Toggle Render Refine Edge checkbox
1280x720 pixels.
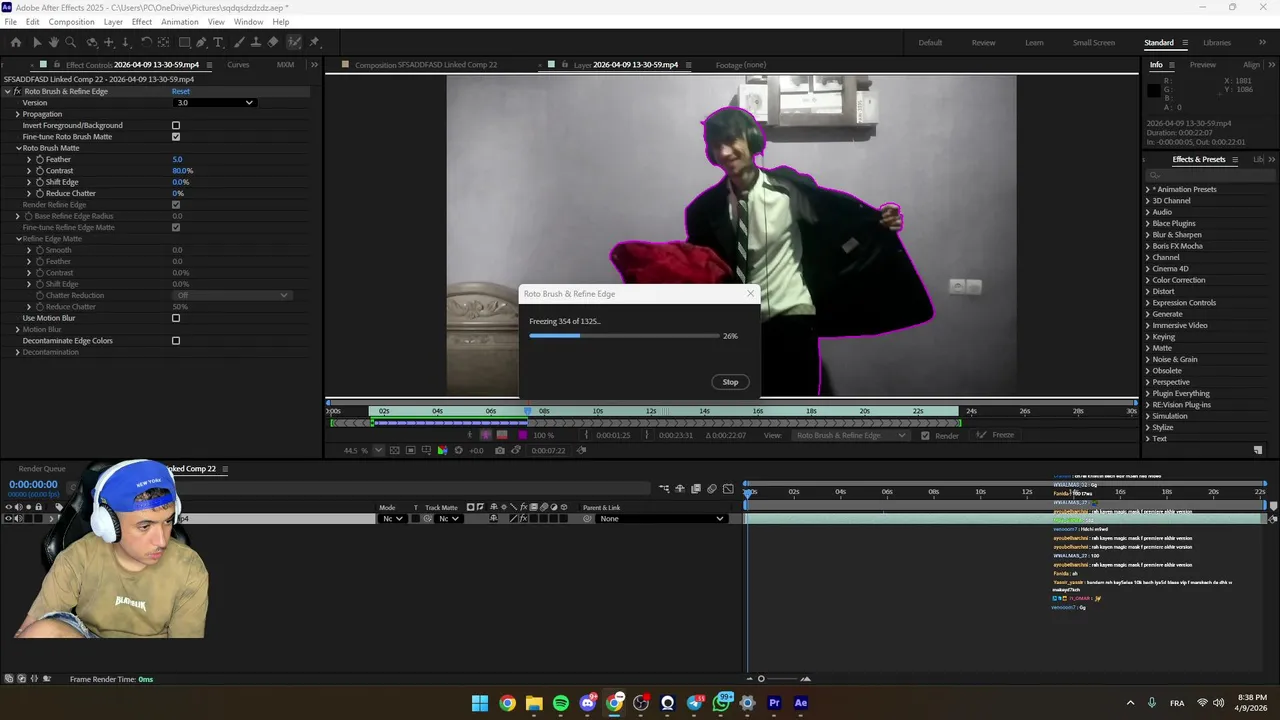tap(176, 205)
